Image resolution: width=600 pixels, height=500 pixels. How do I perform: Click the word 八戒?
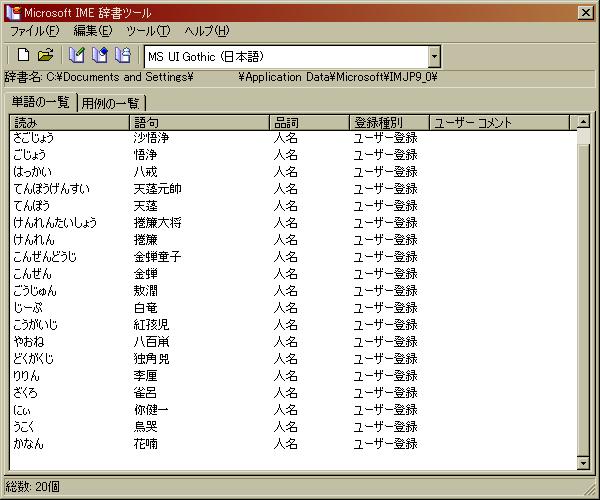(x=145, y=172)
